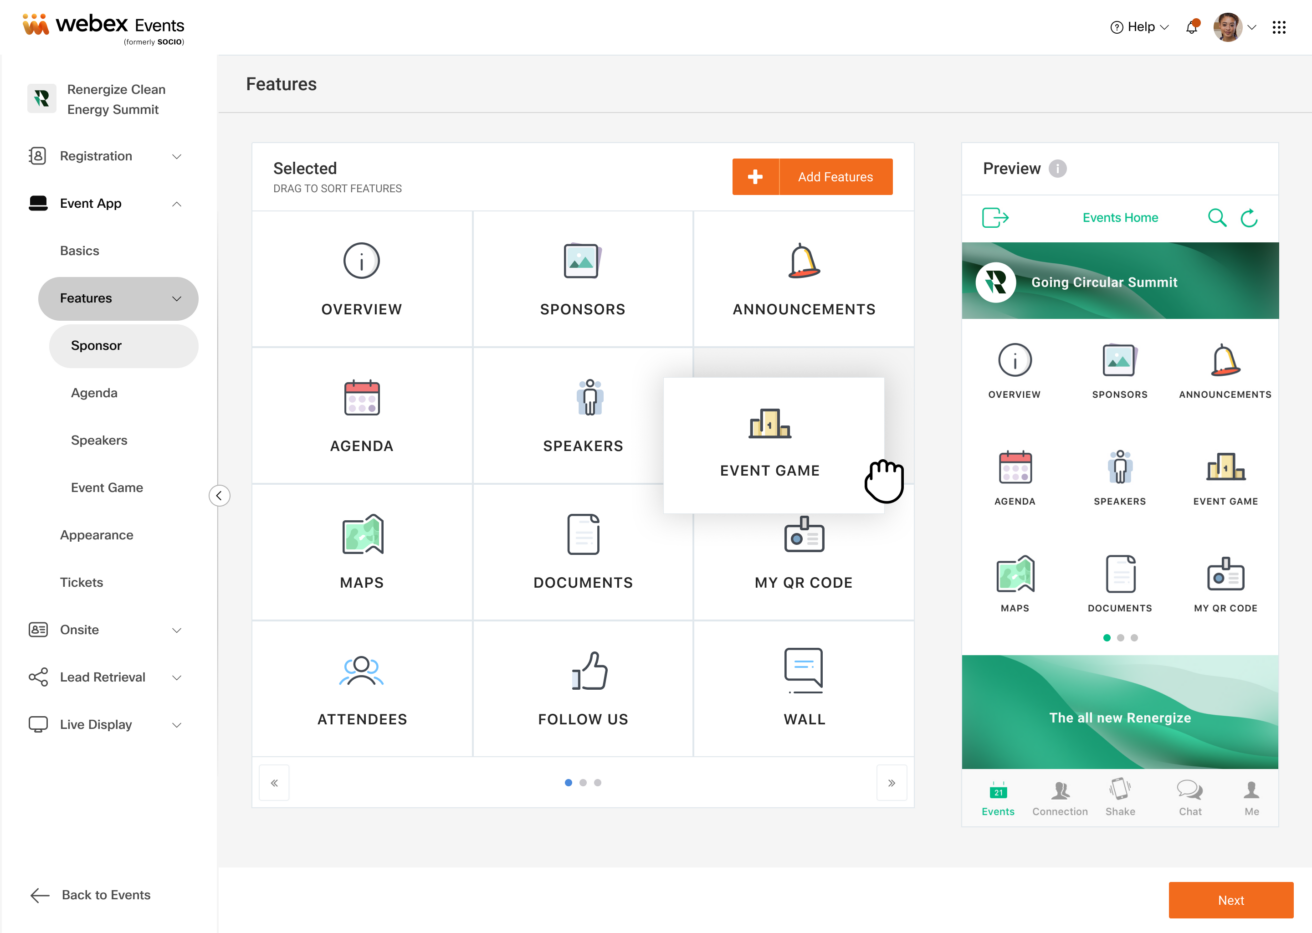Screen dimensions: 1312x933
Task: Select the Sponsors tile in Selected grid
Action: pos(583,279)
